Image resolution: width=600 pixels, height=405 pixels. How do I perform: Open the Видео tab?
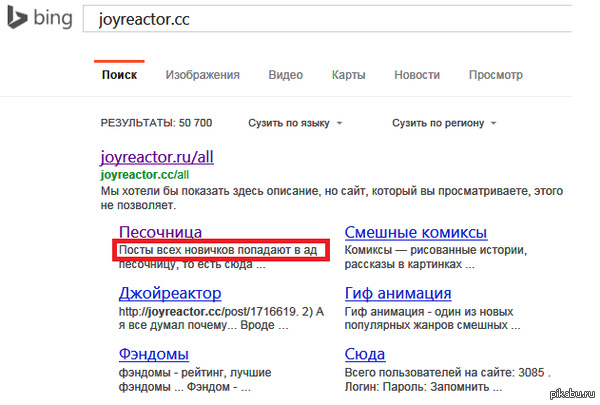click(x=285, y=75)
